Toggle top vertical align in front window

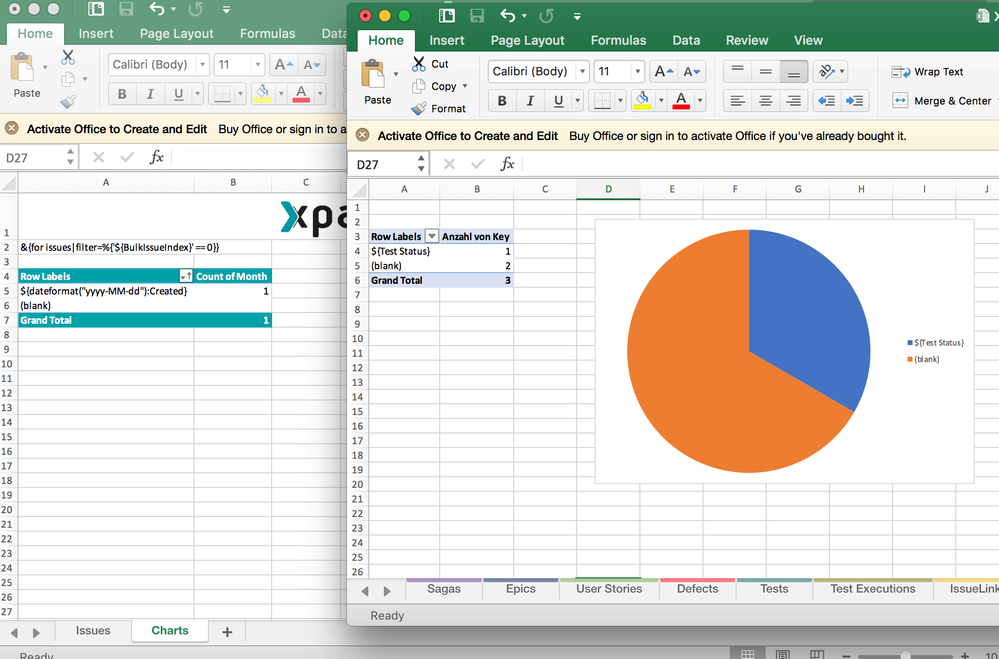(738, 71)
